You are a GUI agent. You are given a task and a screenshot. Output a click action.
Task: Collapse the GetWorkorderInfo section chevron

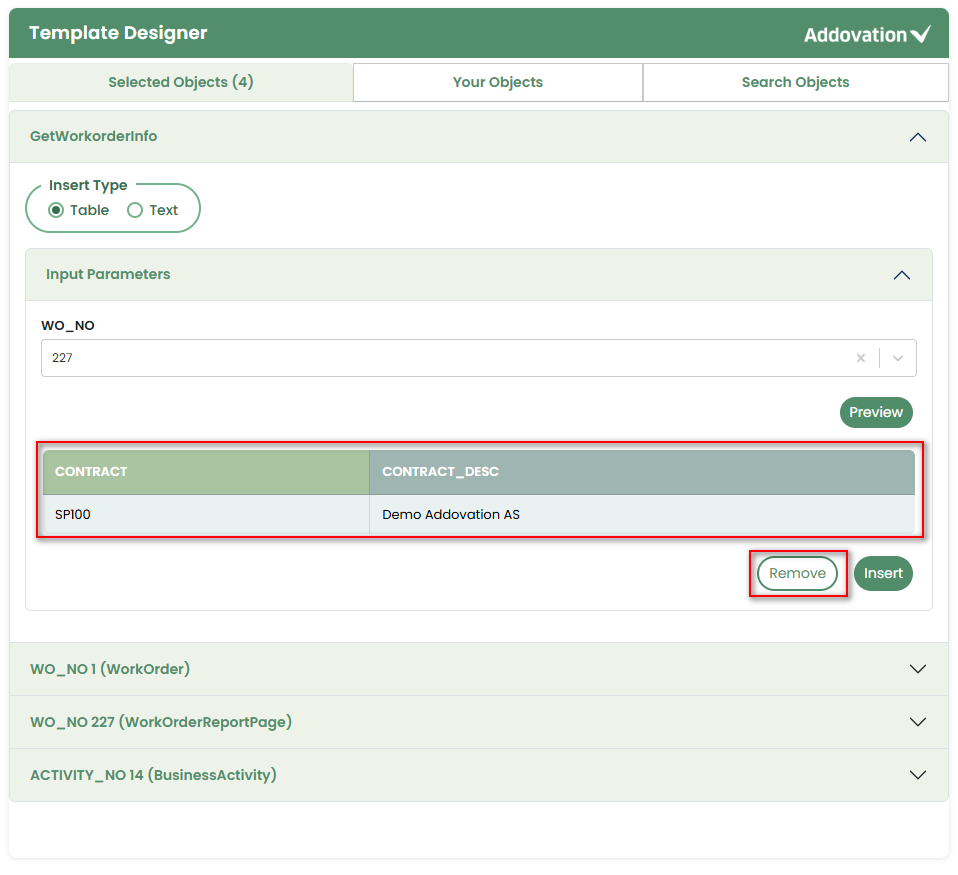[x=917, y=137]
